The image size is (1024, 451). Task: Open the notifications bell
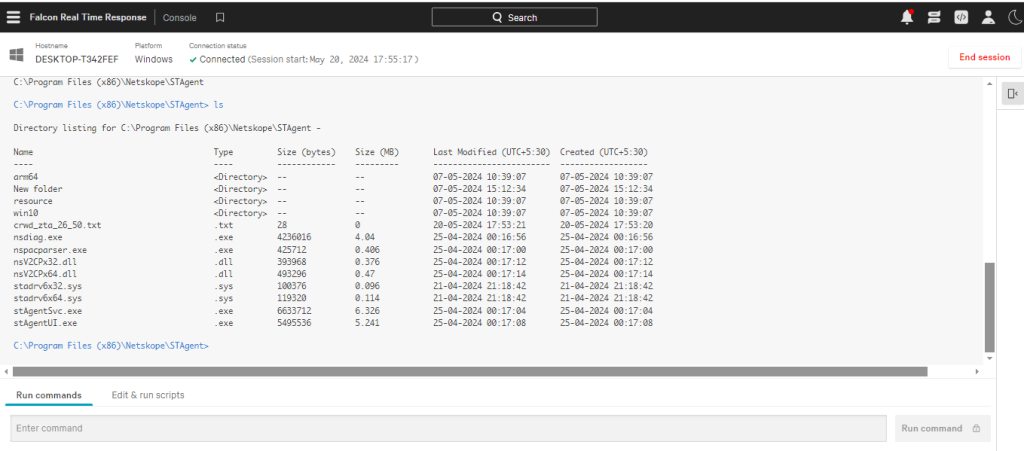point(907,17)
